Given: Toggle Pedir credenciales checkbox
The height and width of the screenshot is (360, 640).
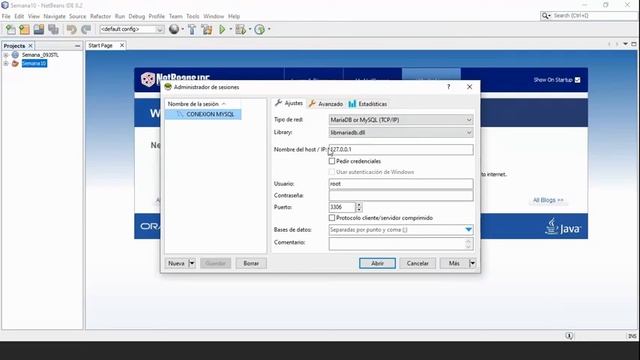Looking at the screenshot, I should coord(332,161).
